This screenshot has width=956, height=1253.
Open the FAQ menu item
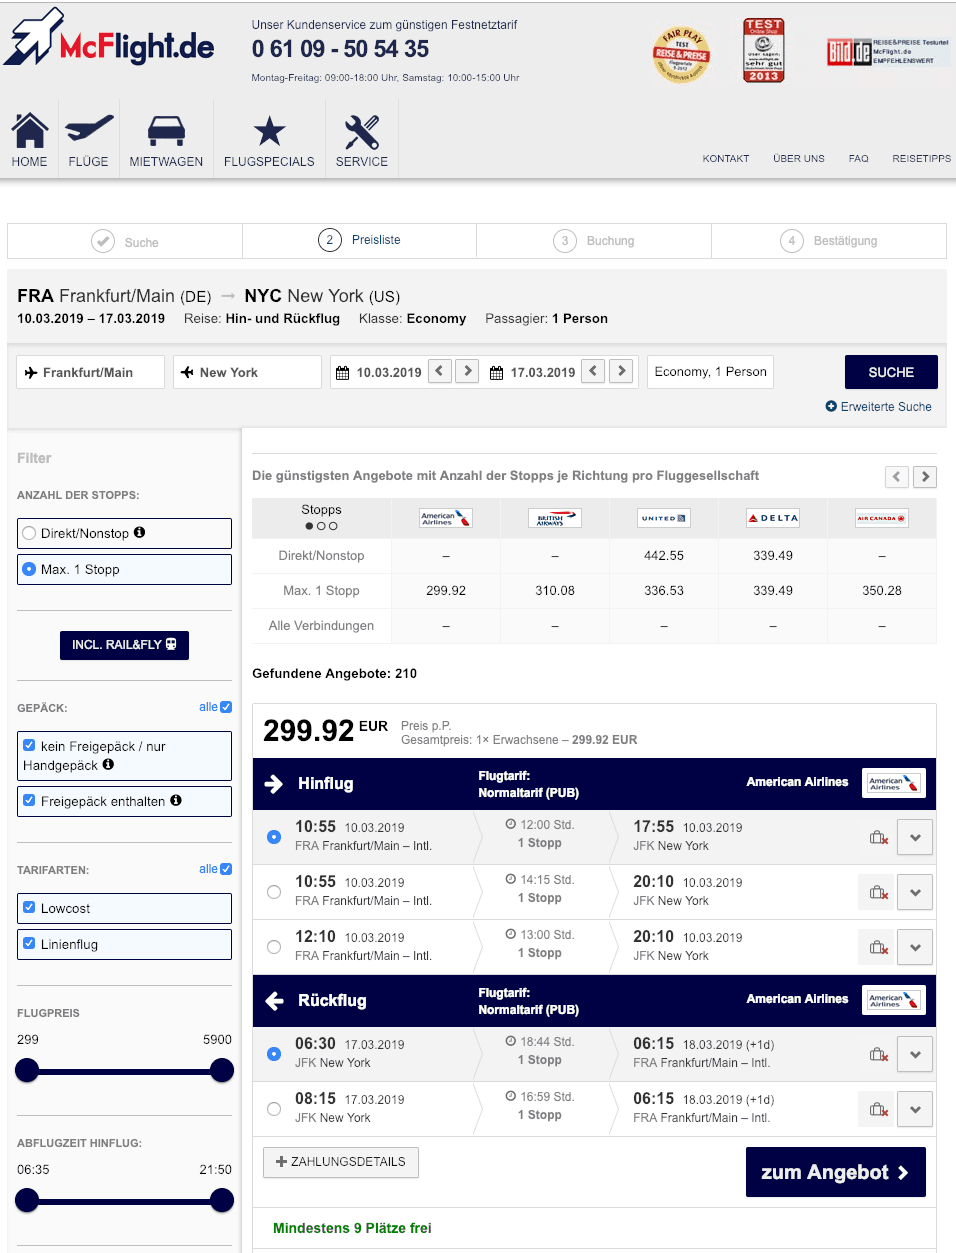click(859, 158)
